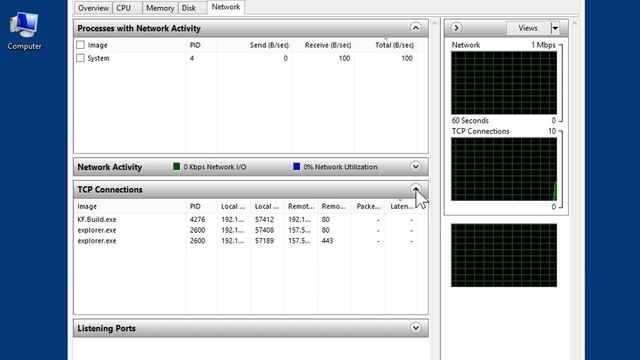Click the green Network I/O legend swatch

coord(177,167)
